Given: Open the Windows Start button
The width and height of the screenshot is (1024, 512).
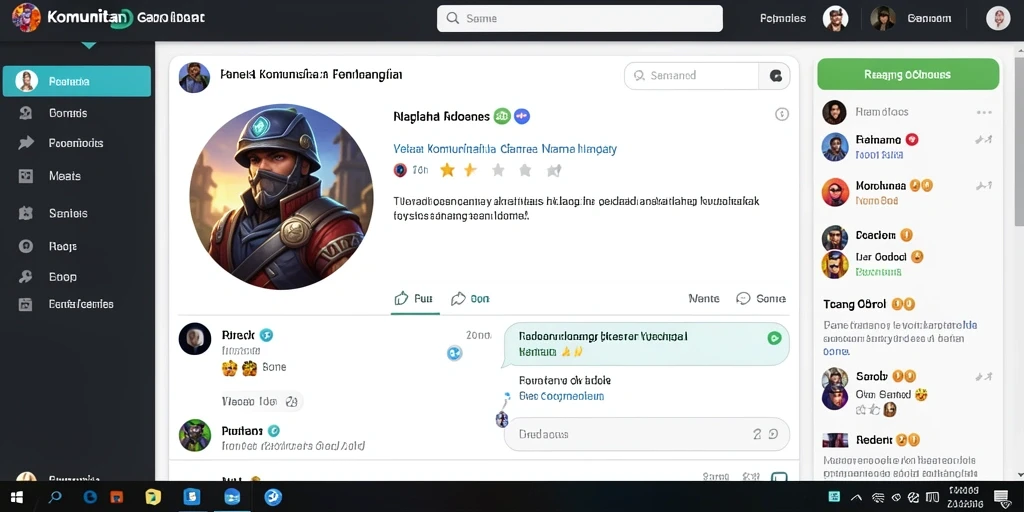Looking at the screenshot, I should click(17, 497).
